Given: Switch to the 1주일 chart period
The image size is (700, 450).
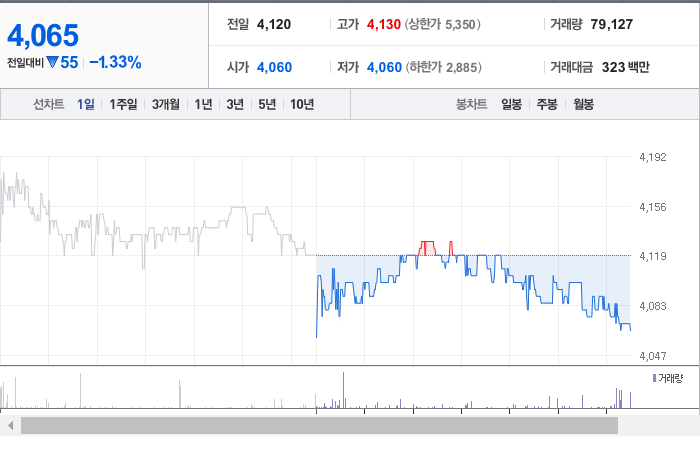Looking at the screenshot, I should click(x=123, y=104).
